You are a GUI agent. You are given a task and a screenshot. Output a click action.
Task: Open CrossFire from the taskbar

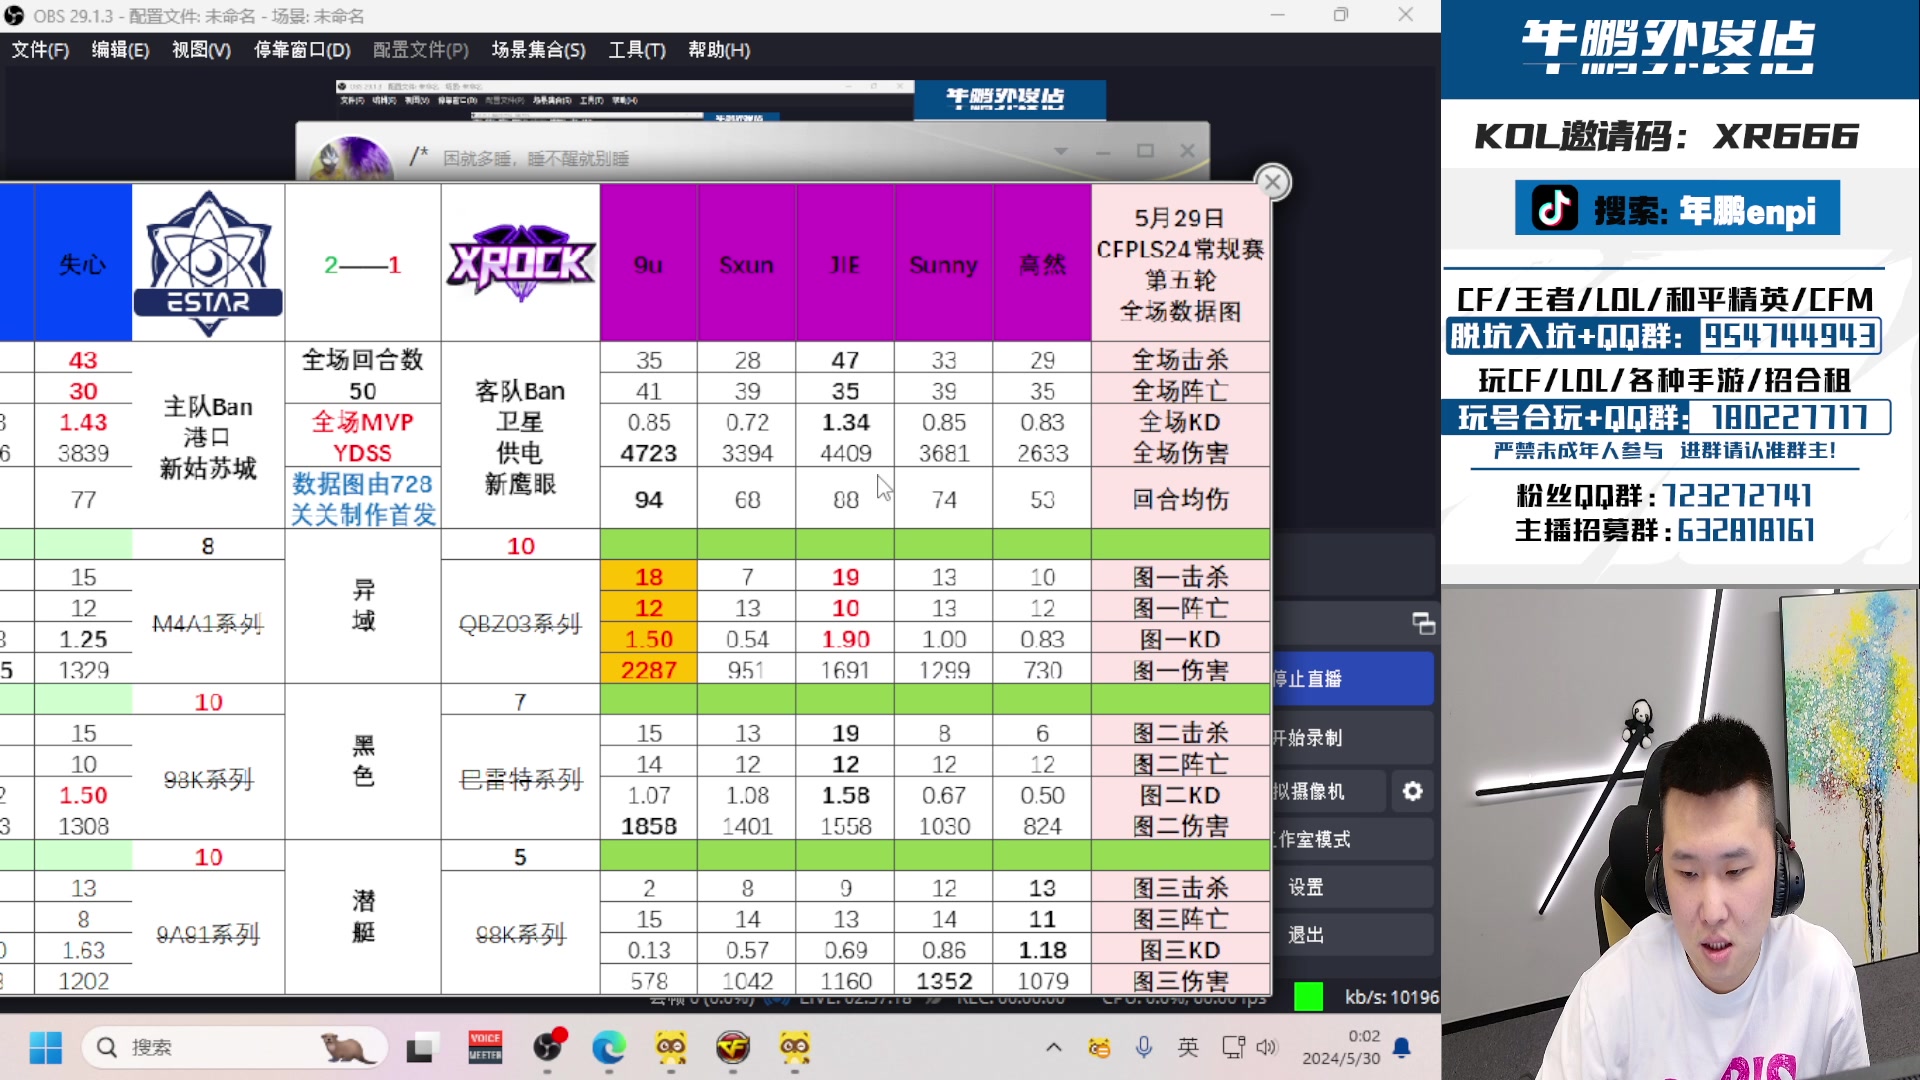click(734, 1049)
